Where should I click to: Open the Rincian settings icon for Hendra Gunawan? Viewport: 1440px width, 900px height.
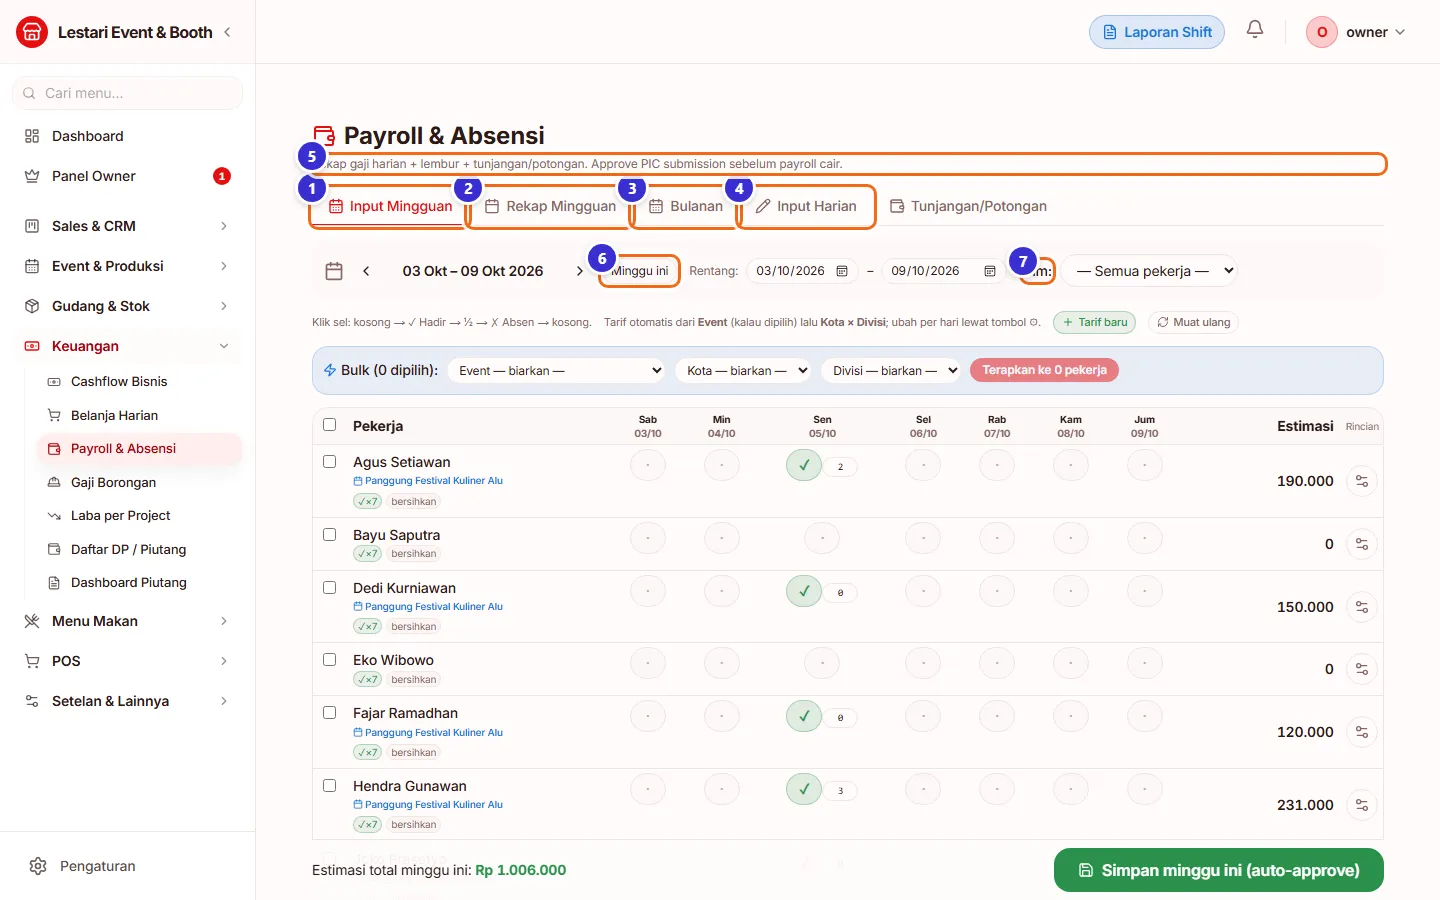[1361, 805]
